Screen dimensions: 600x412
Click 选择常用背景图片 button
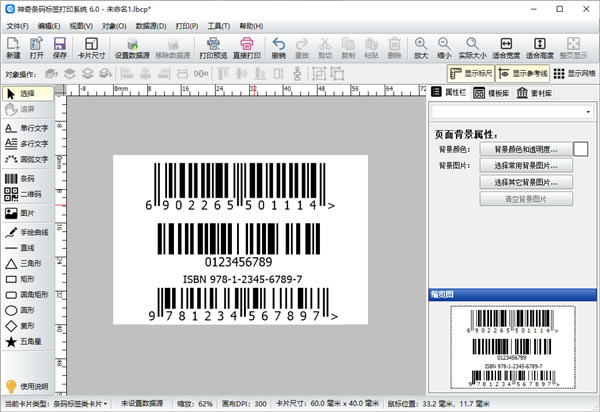pos(526,165)
